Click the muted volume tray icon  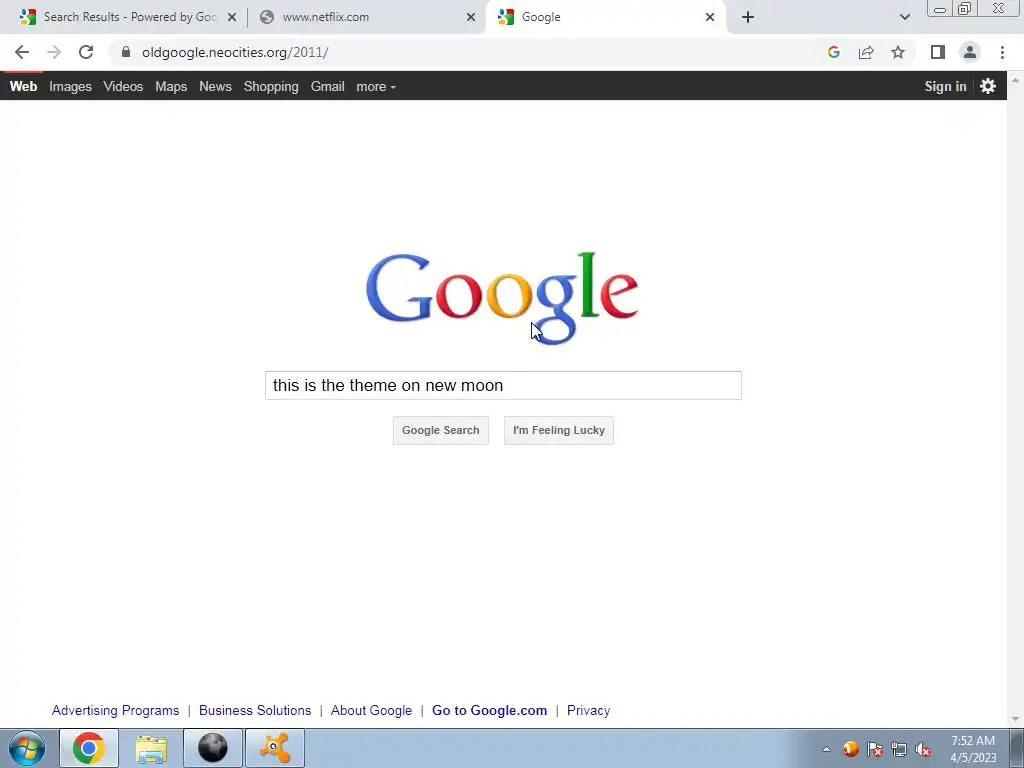(923, 749)
